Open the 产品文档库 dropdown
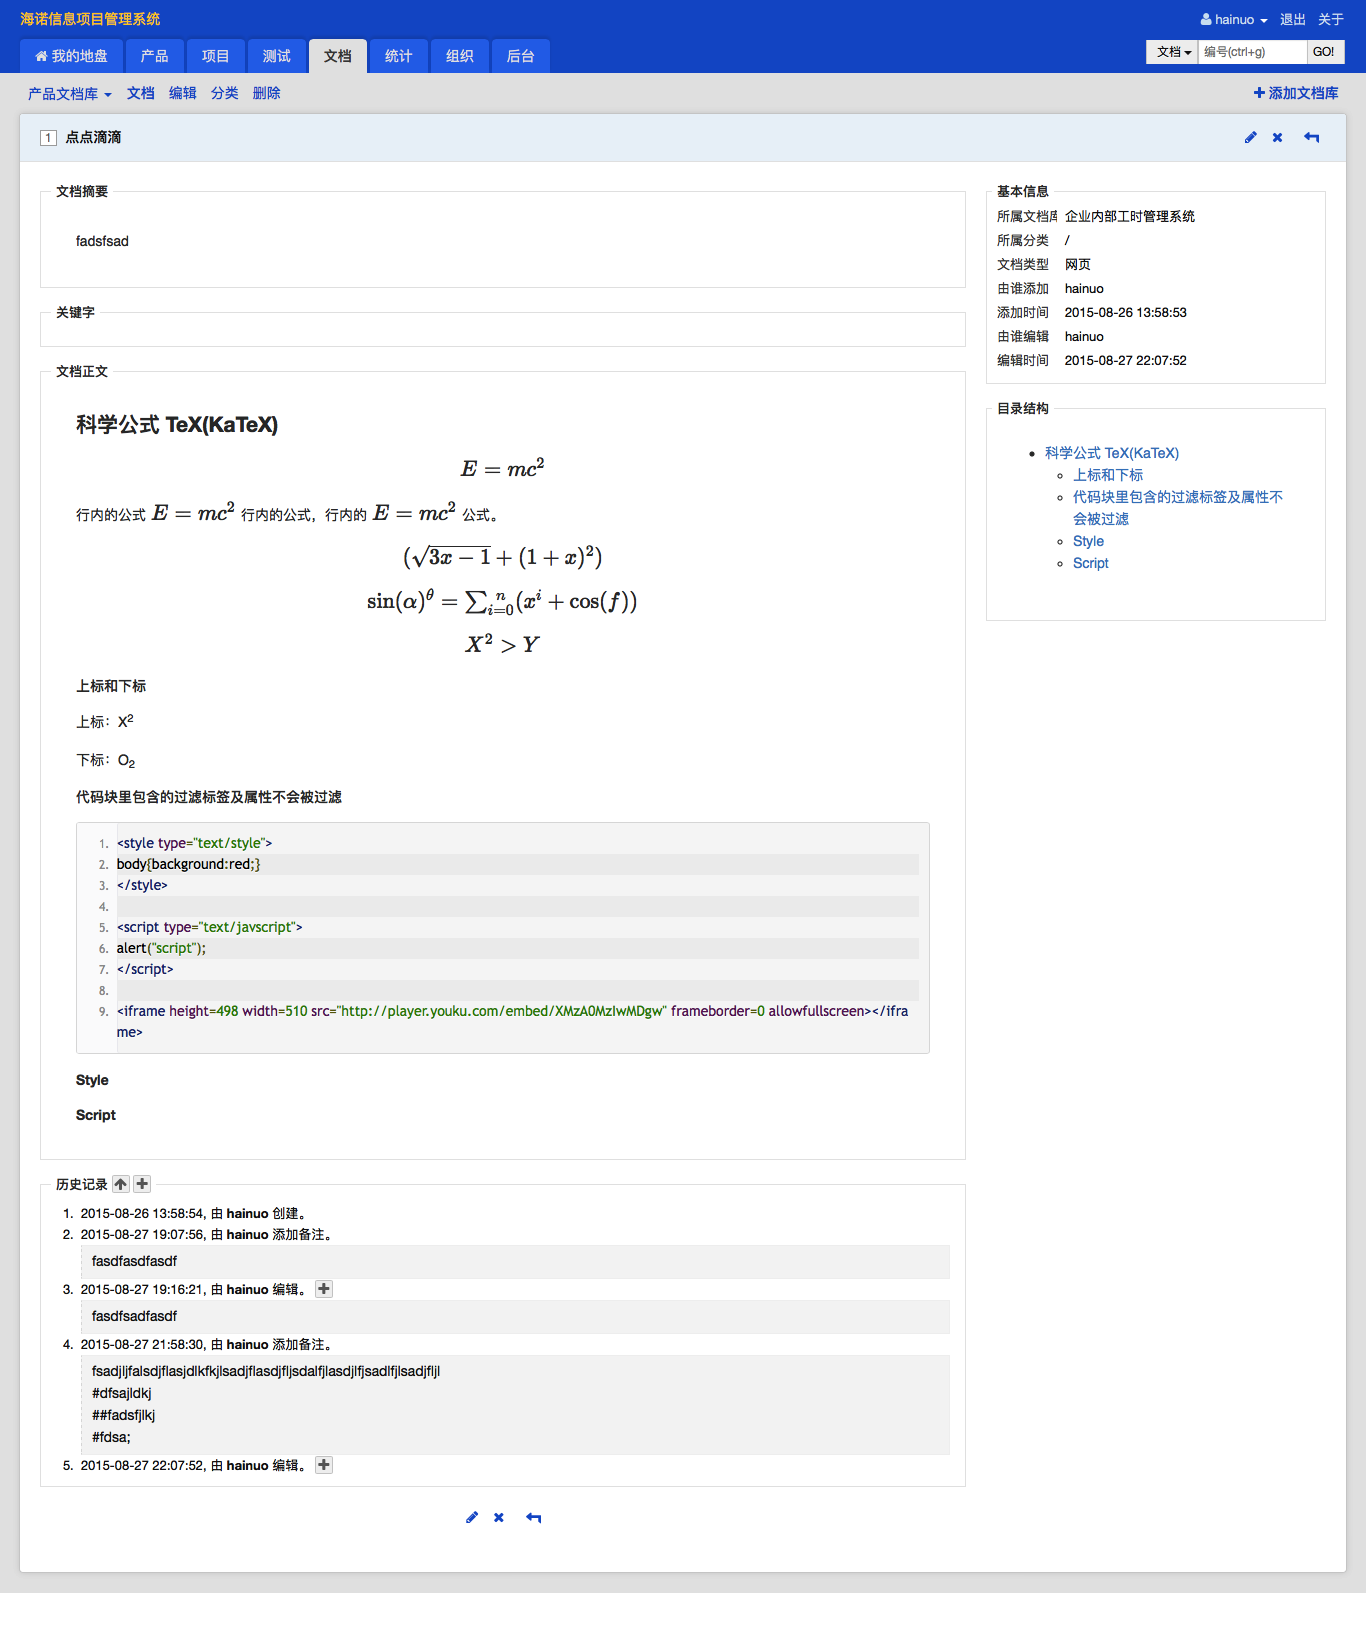Image resolution: width=1366 pixels, height=1633 pixels. coord(69,94)
